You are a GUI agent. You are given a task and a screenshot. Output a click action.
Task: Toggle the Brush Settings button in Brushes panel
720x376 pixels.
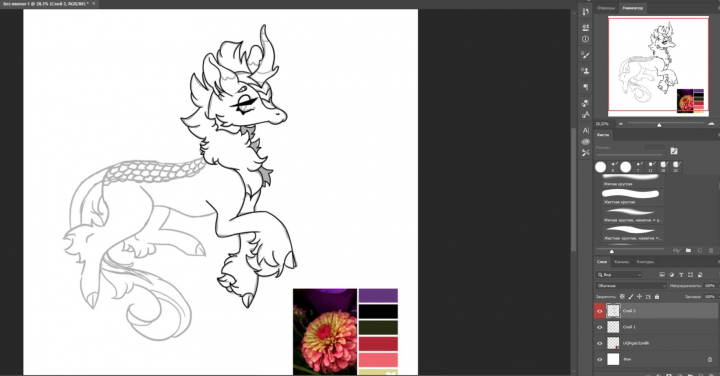click(674, 151)
